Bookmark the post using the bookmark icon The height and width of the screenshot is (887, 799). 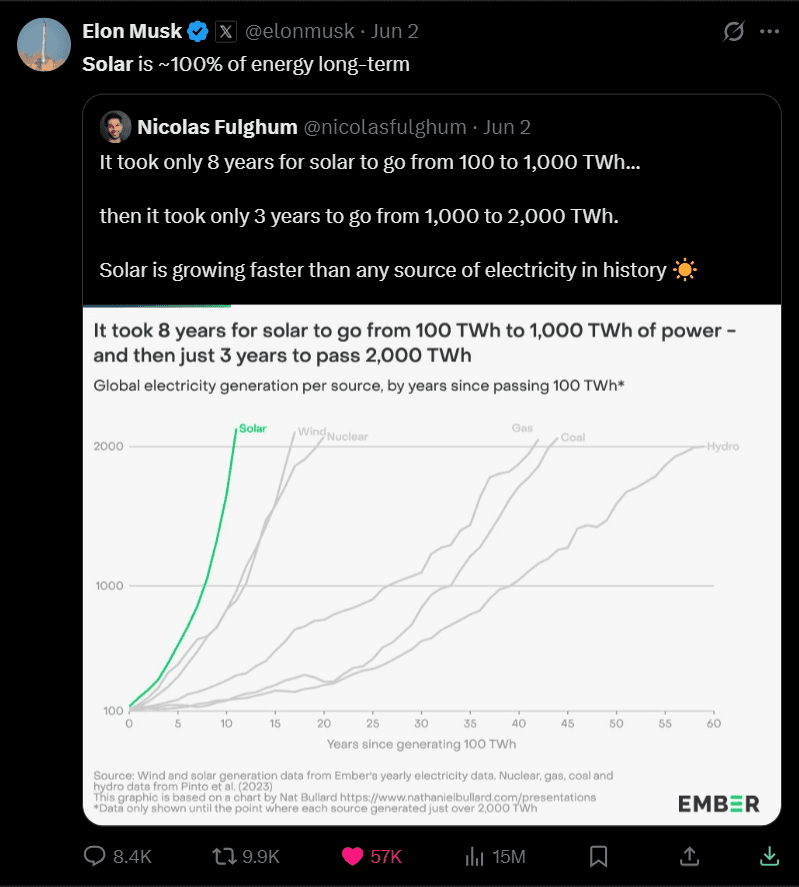pos(598,856)
